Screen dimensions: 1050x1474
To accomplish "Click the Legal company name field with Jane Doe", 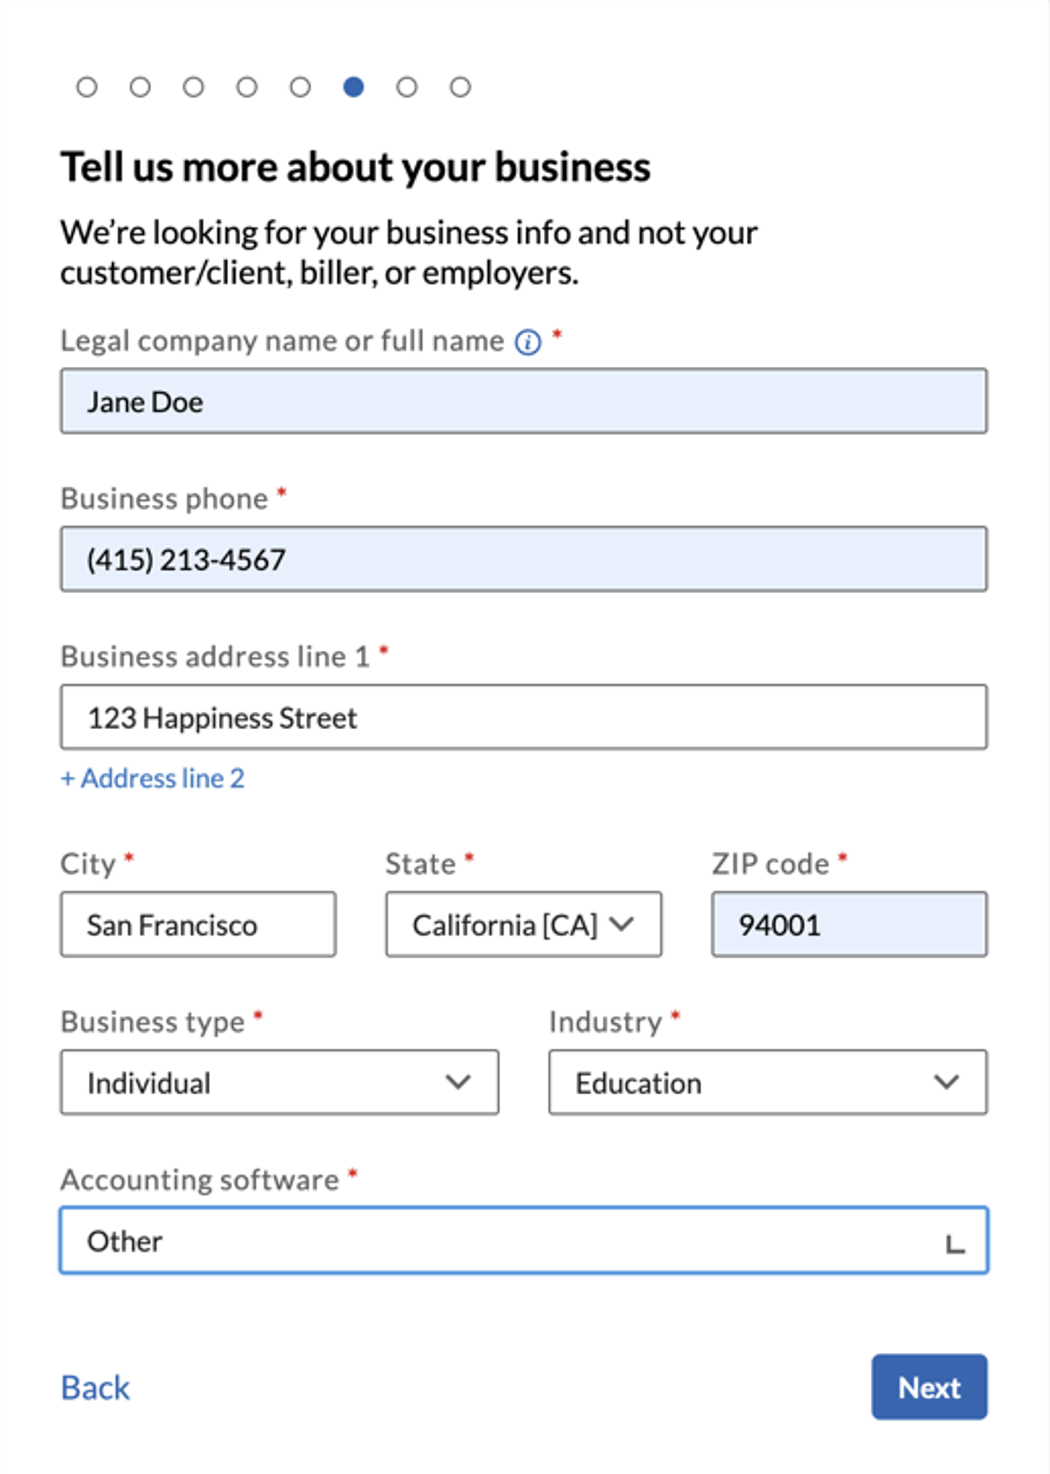I will pyautogui.click(x=523, y=400).
